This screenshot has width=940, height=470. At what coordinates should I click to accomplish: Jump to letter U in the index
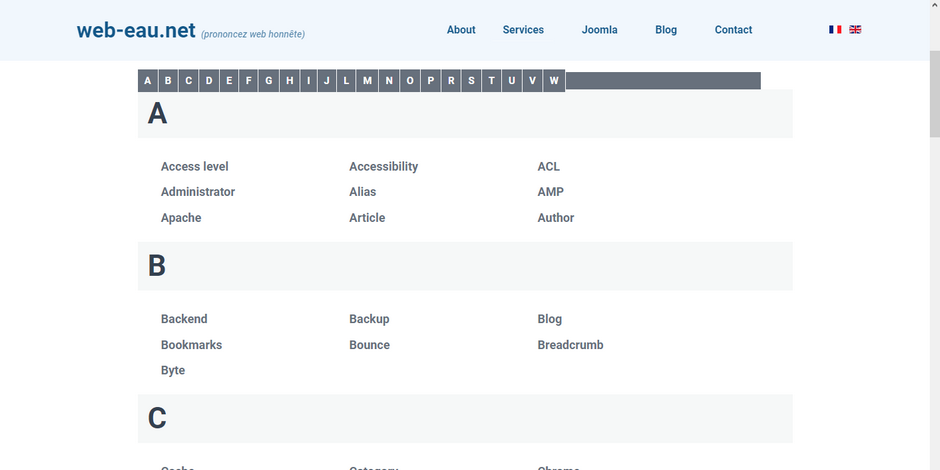(511, 81)
